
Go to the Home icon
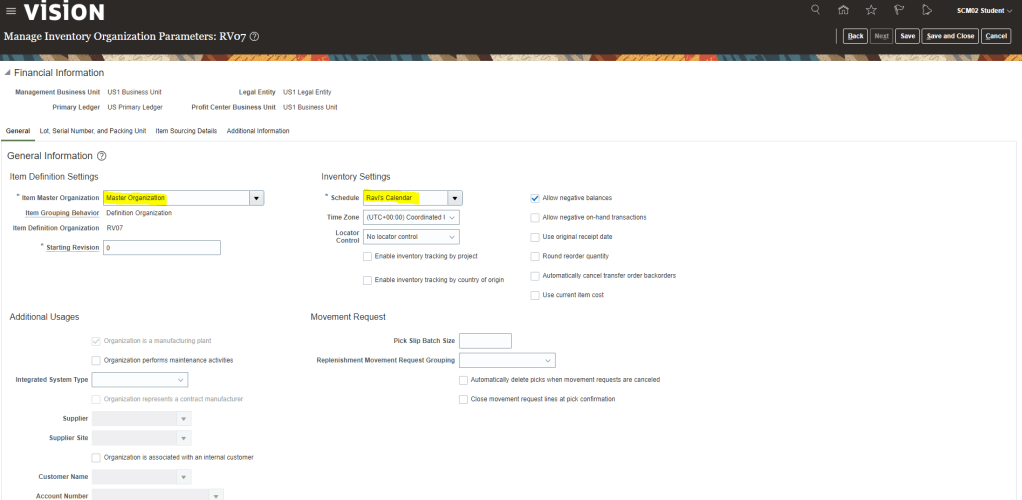[844, 11]
